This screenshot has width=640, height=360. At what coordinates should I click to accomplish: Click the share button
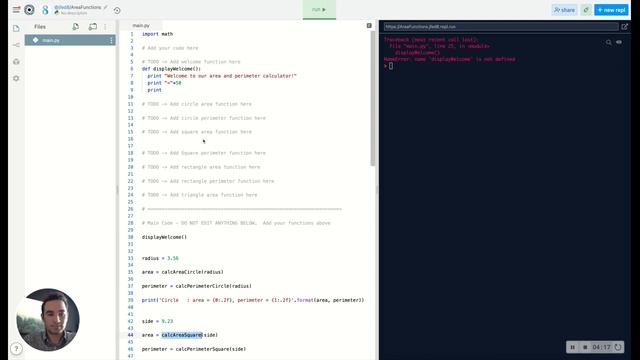coord(564,10)
